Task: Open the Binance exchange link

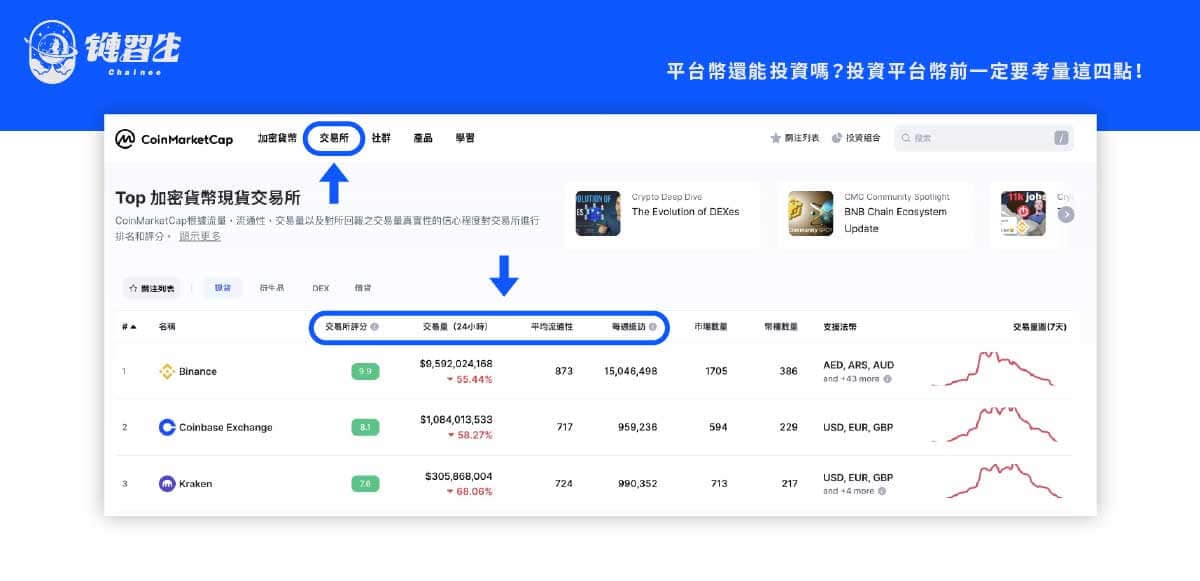Action: click(x=198, y=371)
